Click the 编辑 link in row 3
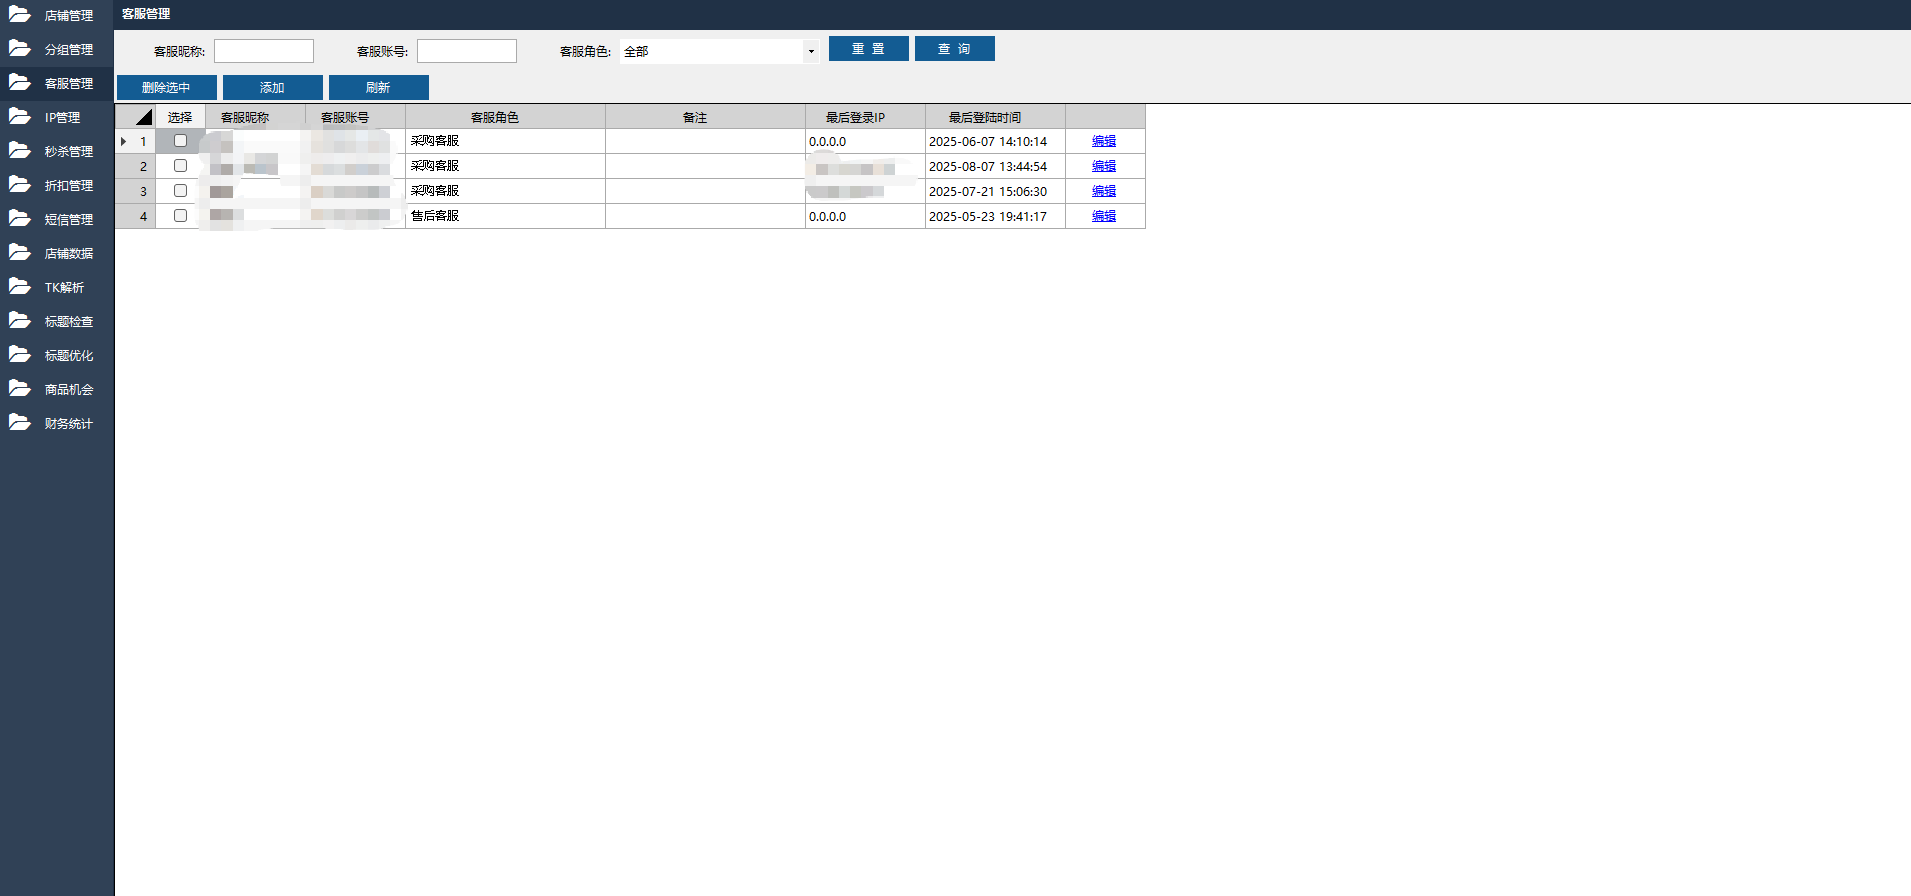 [1103, 191]
